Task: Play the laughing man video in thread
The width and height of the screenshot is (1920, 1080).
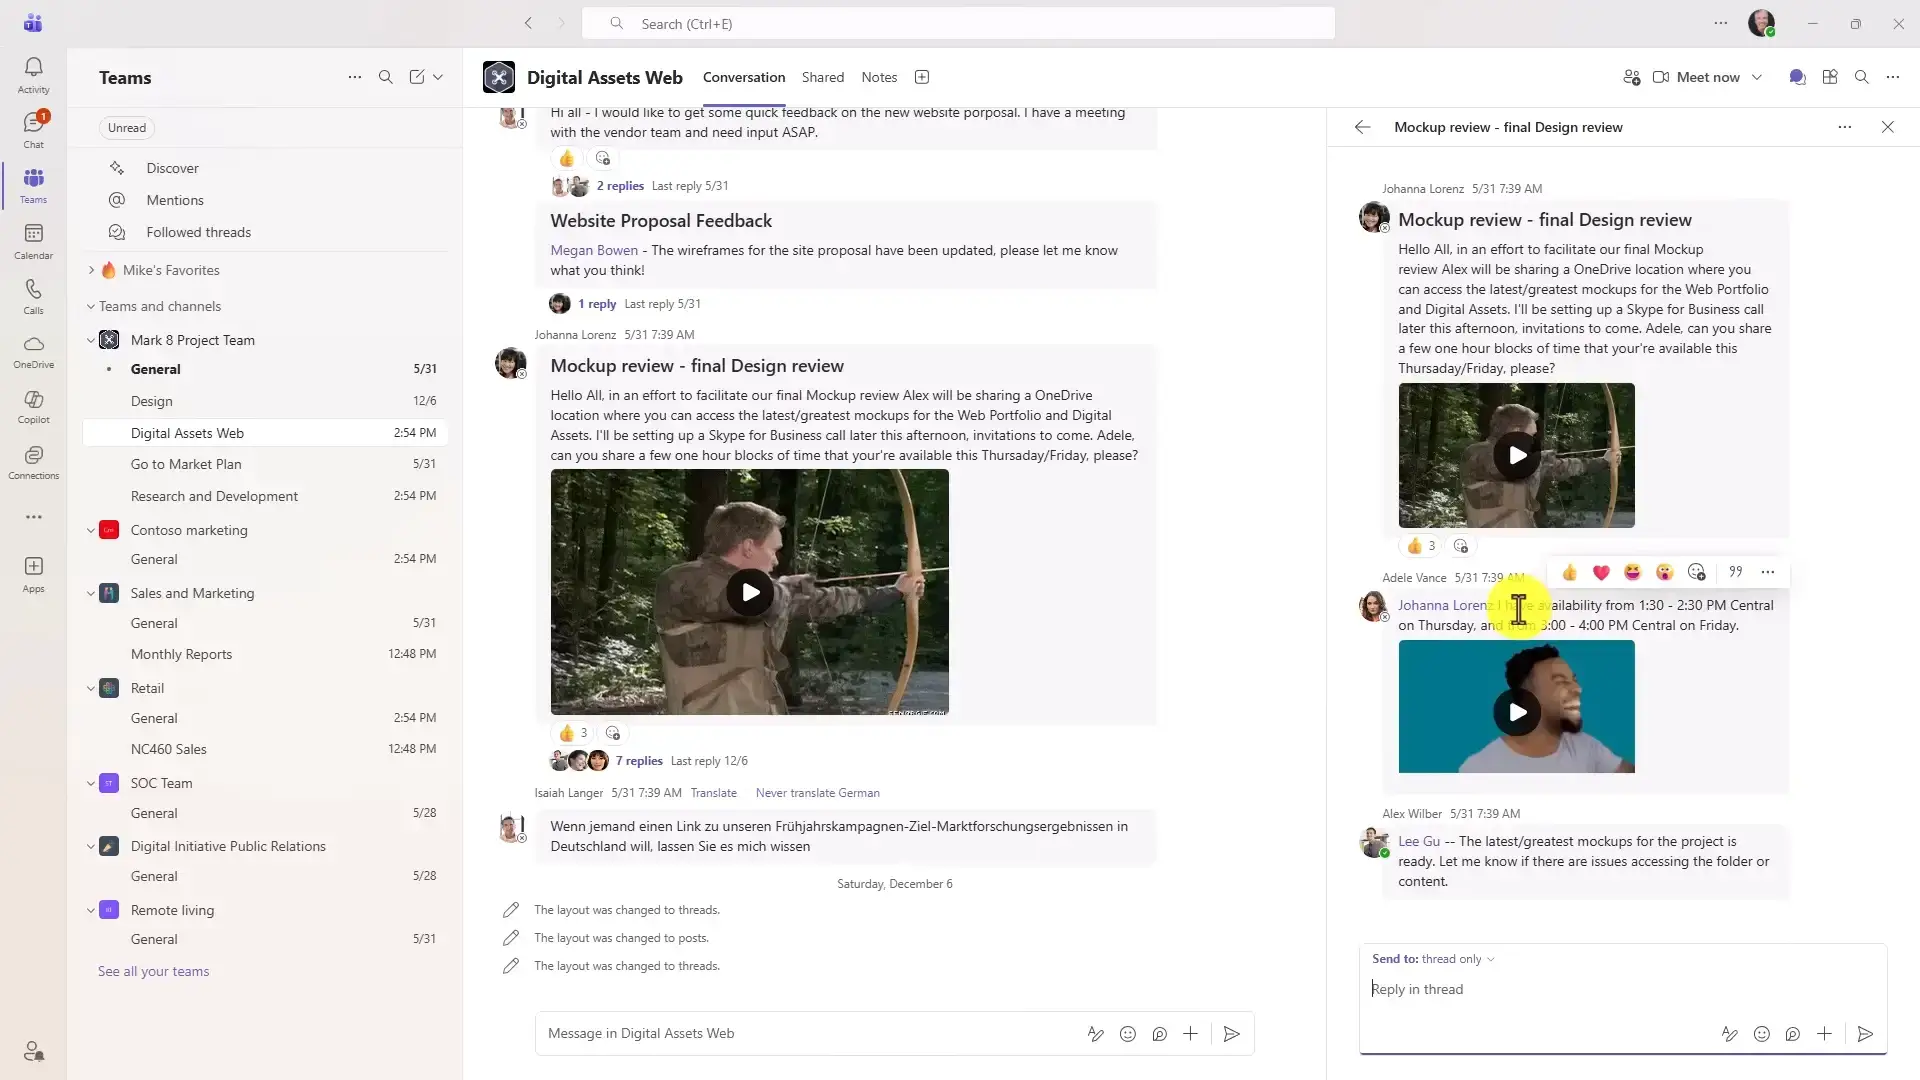Action: pyautogui.click(x=1517, y=712)
